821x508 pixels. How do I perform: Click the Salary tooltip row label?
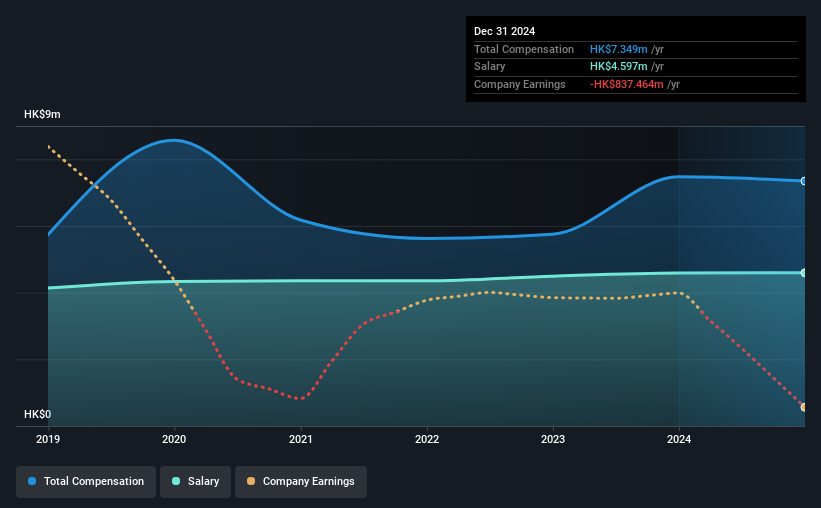490,67
